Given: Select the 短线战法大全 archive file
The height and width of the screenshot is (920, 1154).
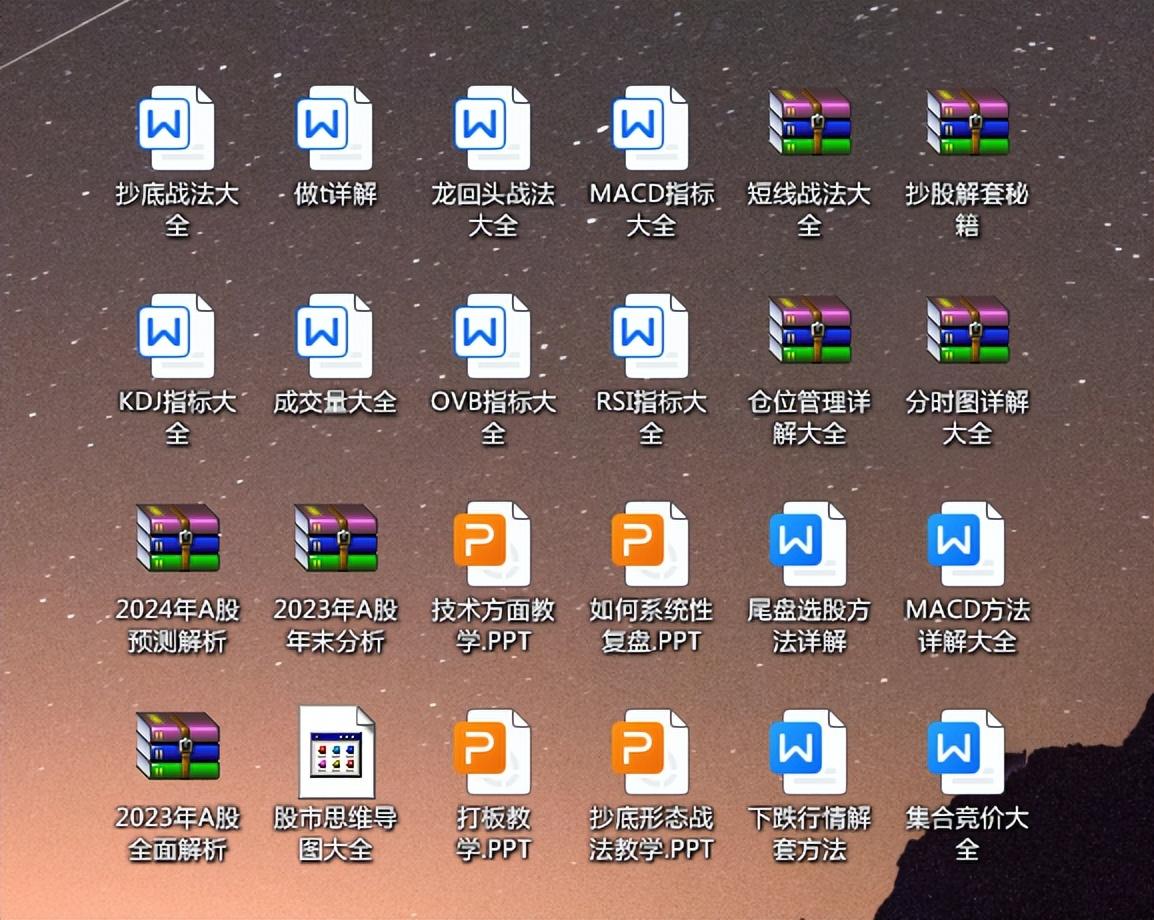Looking at the screenshot, I should 809,123.
